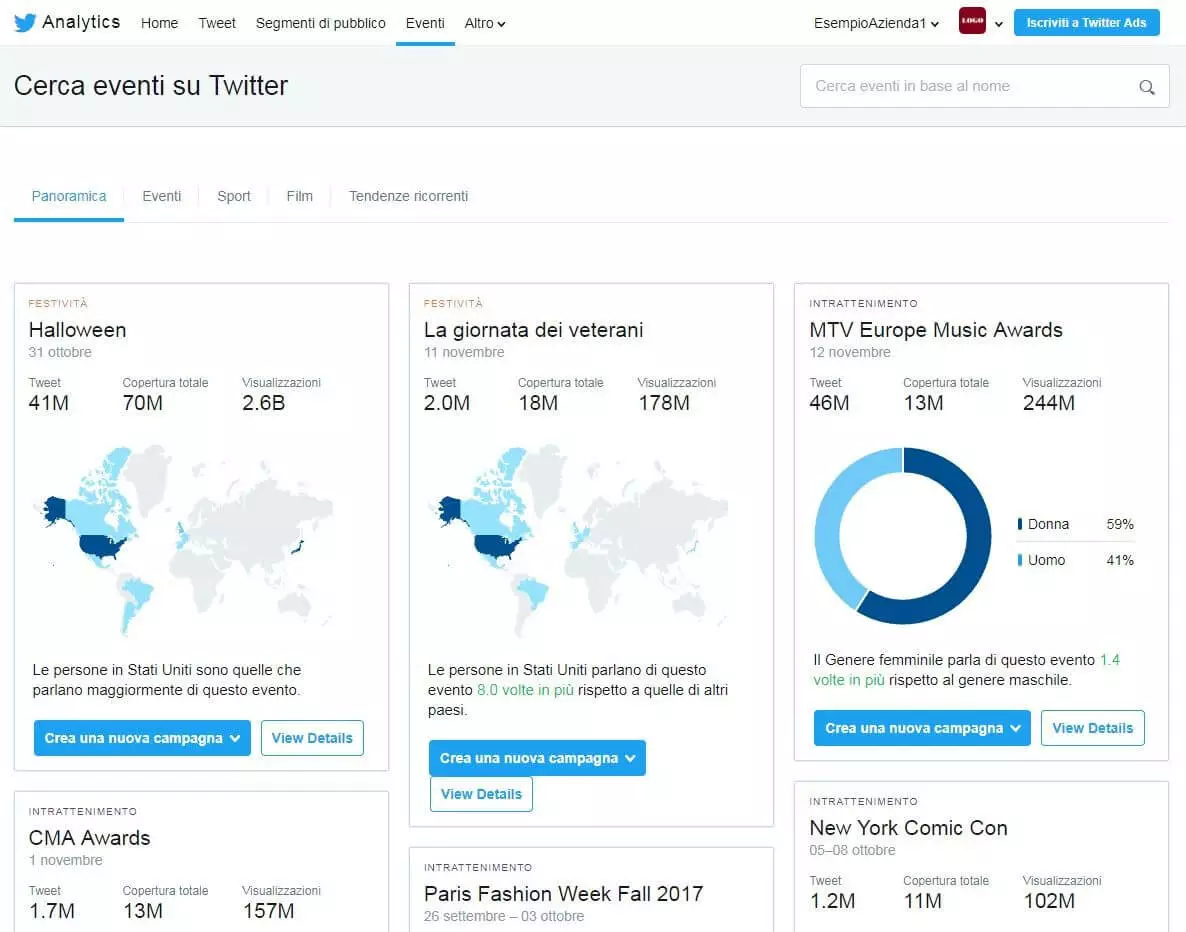View Details for Halloween event

click(x=312, y=738)
